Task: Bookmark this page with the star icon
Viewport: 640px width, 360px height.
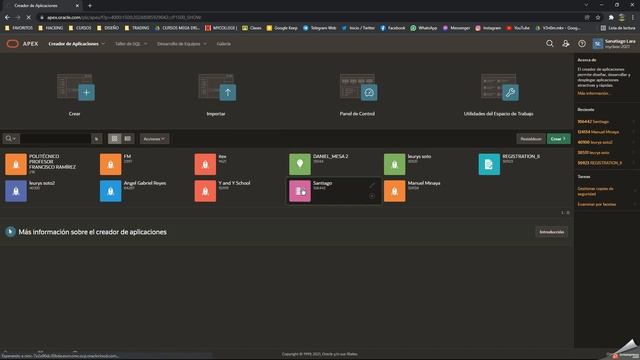Action: point(598,18)
